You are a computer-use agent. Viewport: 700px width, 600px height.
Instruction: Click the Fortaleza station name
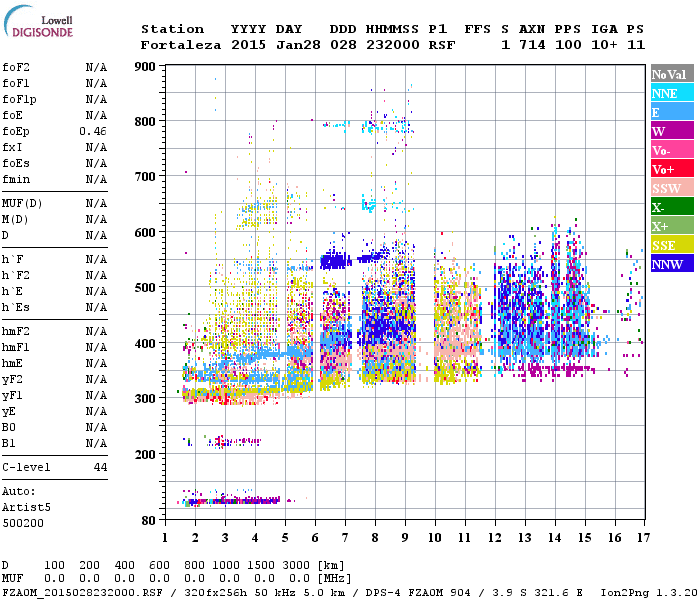(x=181, y=45)
